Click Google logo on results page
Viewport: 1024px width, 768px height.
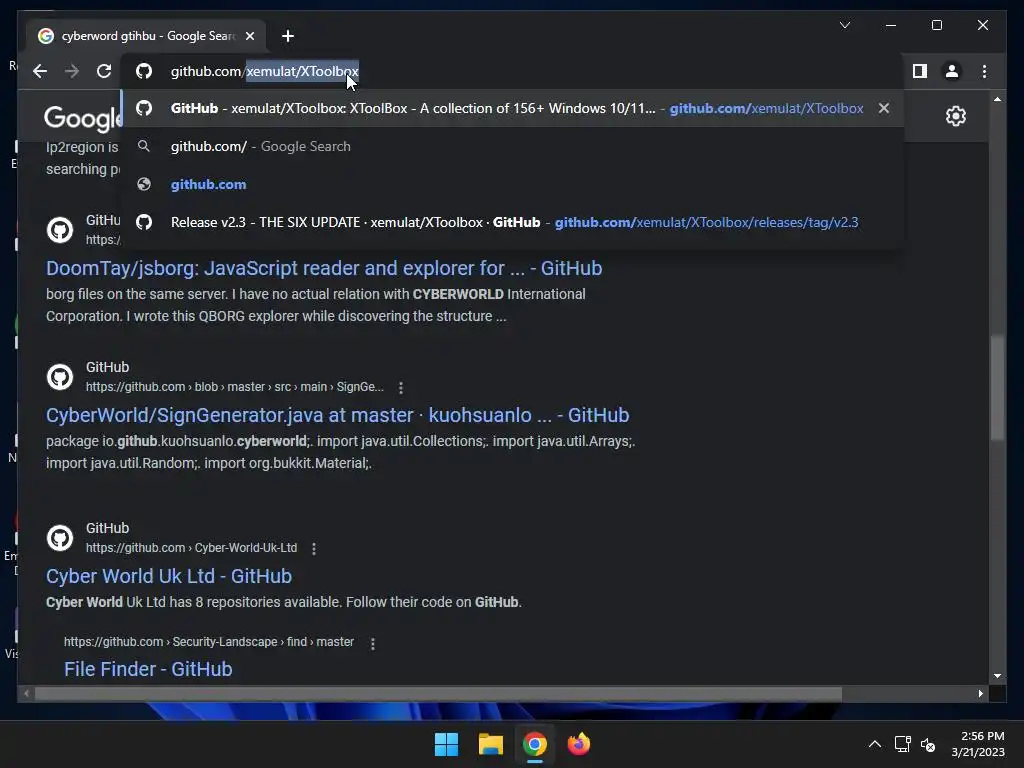pyautogui.click(x=82, y=118)
